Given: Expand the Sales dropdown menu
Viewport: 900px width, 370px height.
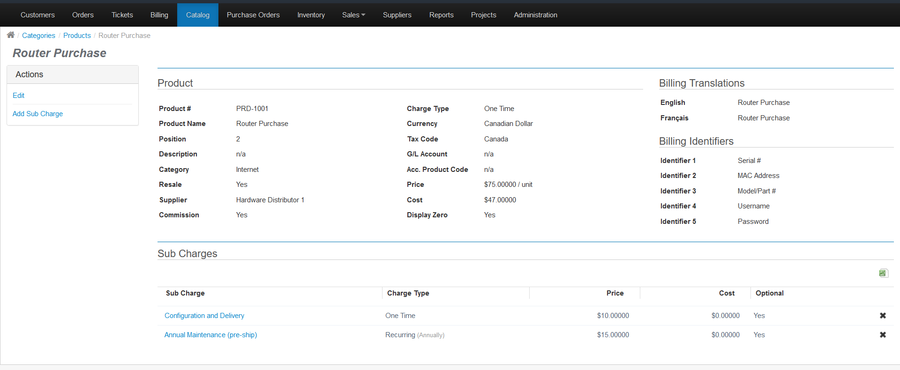Looking at the screenshot, I should pos(354,15).
